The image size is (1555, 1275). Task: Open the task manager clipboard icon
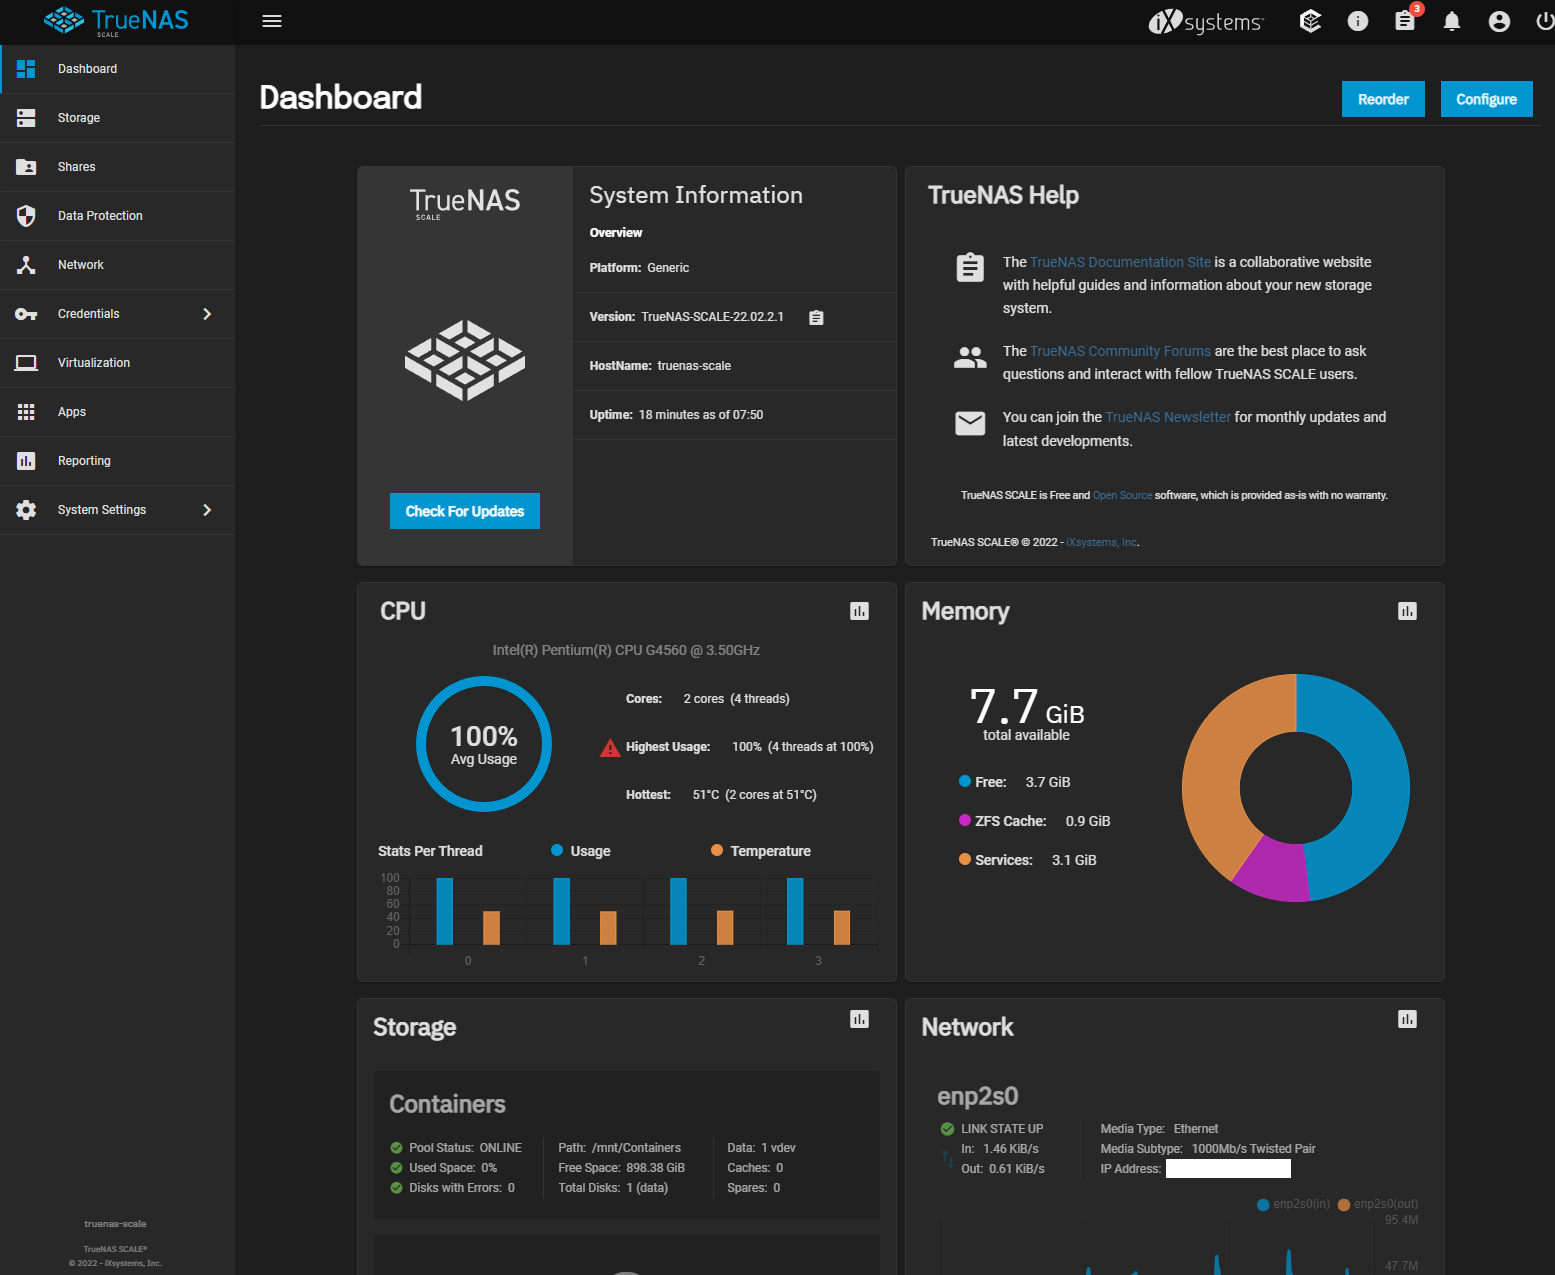pos(1405,21)
